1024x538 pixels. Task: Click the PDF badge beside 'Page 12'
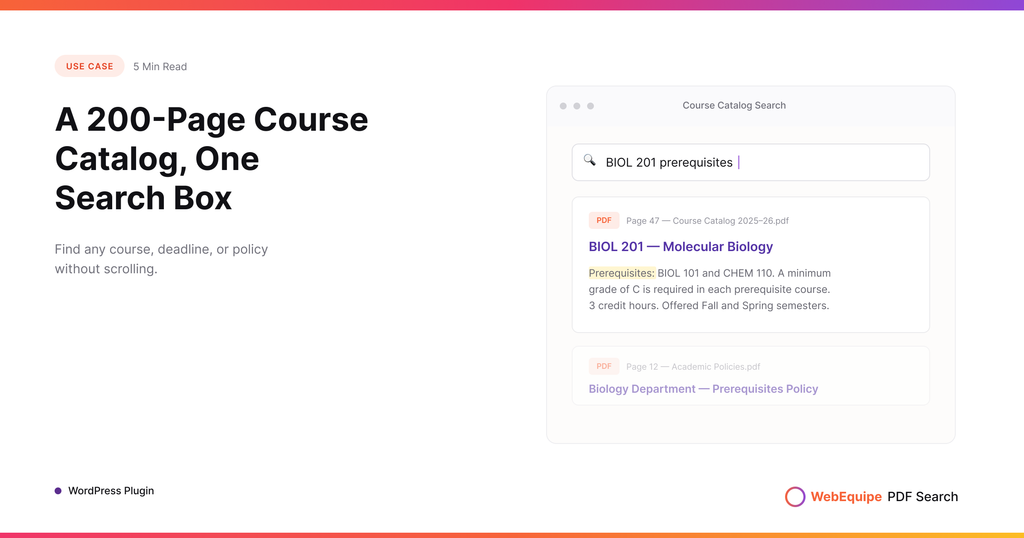click(x=603, y=366)
